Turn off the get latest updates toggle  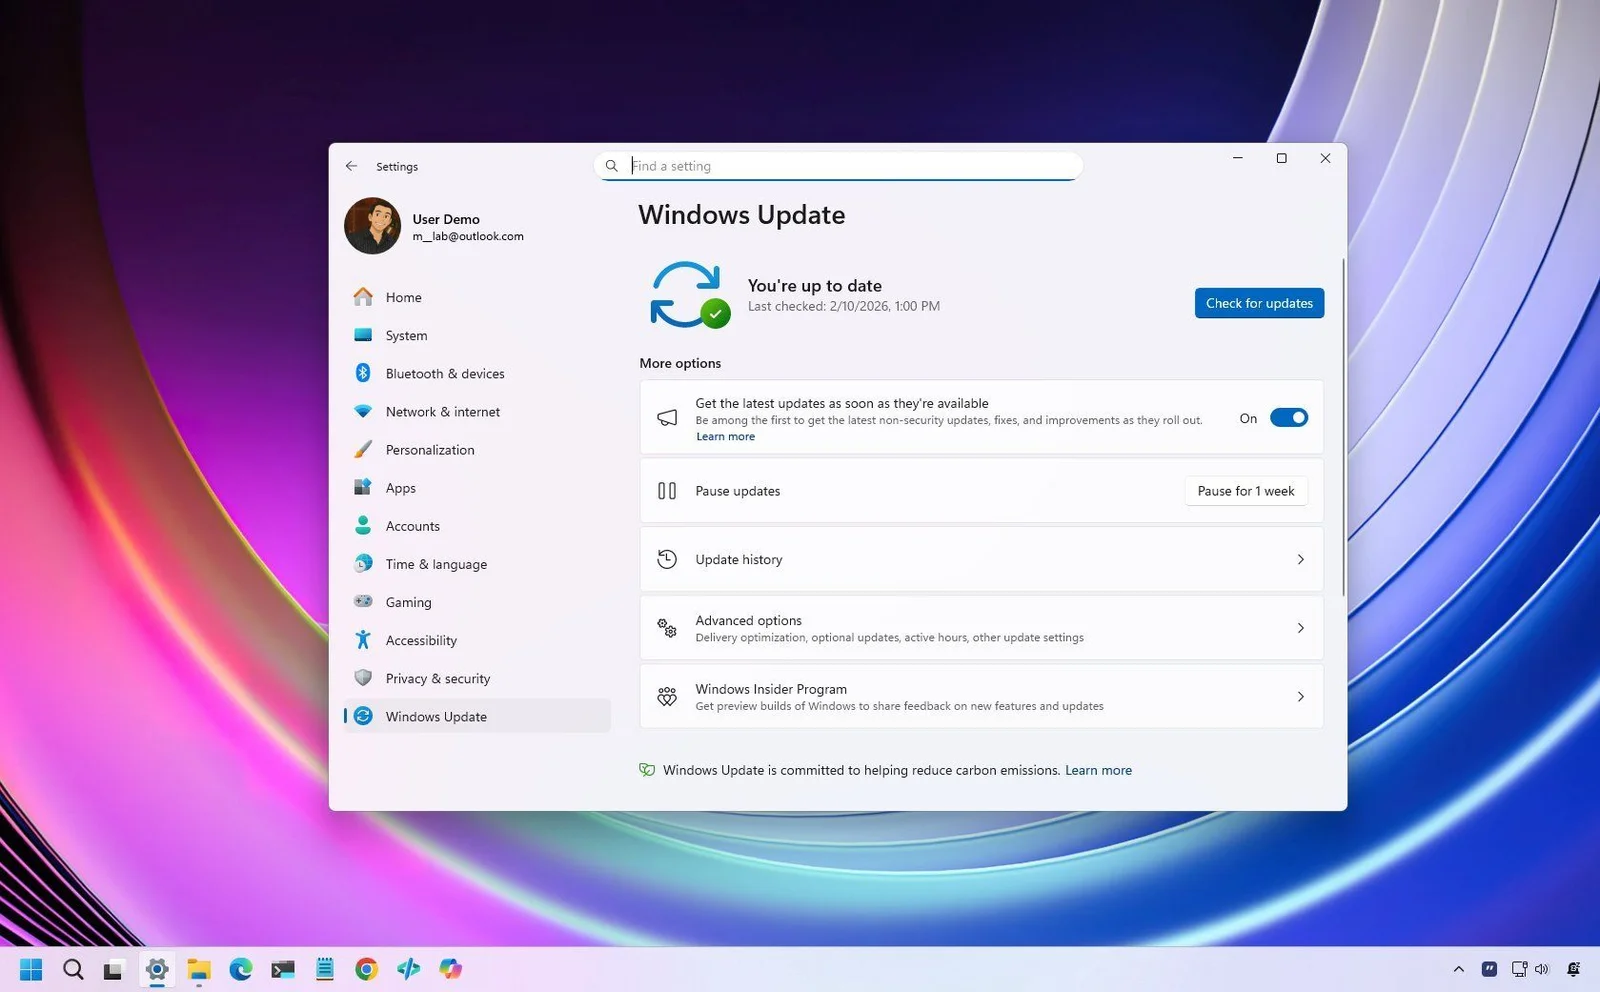point(1288,418)
